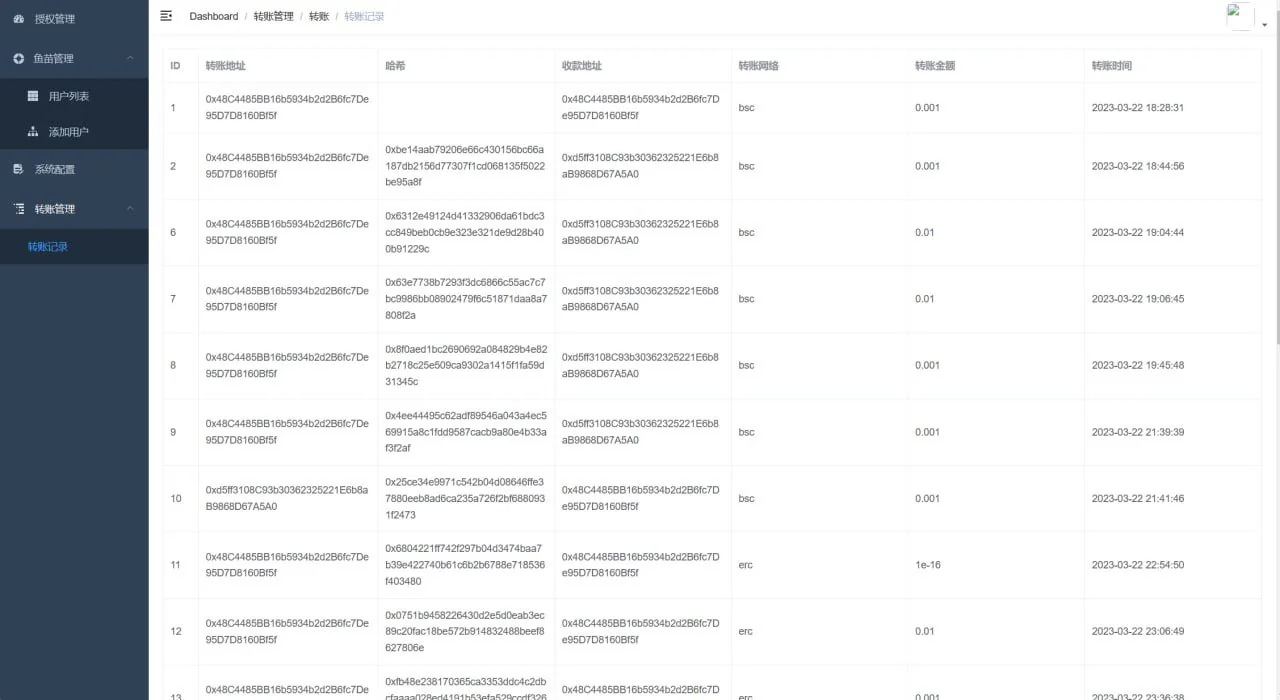Click the 转账管理 breadcrumb
This screenshot has height=700, width=1280.
[273, 16]
